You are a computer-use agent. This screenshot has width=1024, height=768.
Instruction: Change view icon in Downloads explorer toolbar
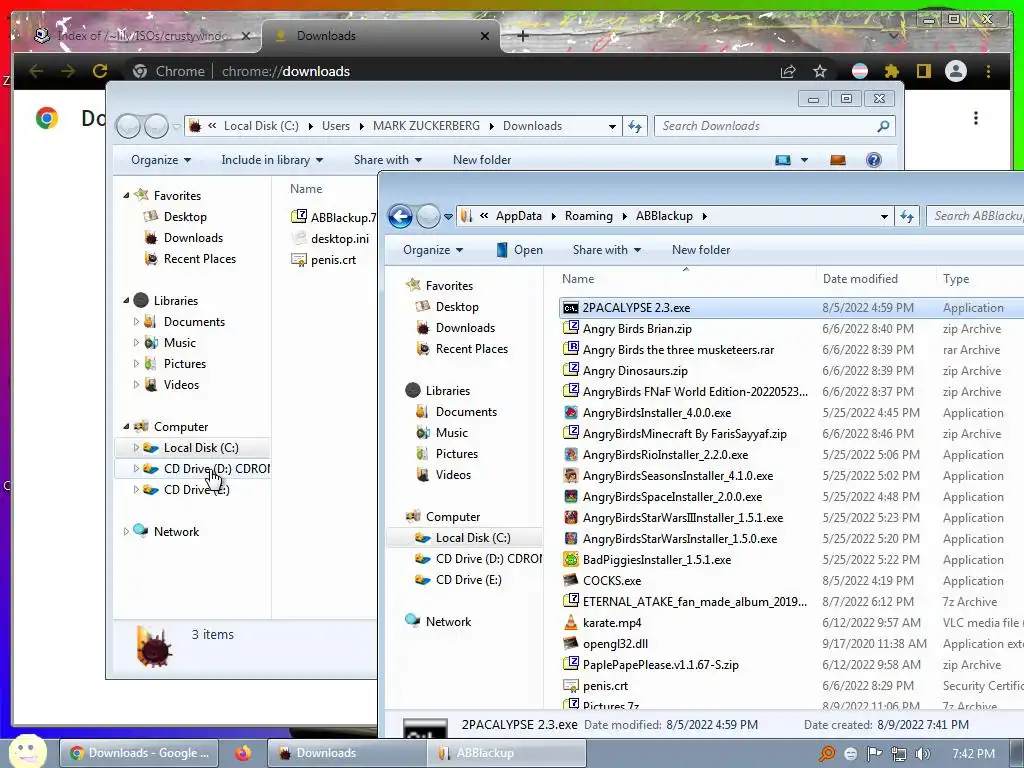(782, 160)
